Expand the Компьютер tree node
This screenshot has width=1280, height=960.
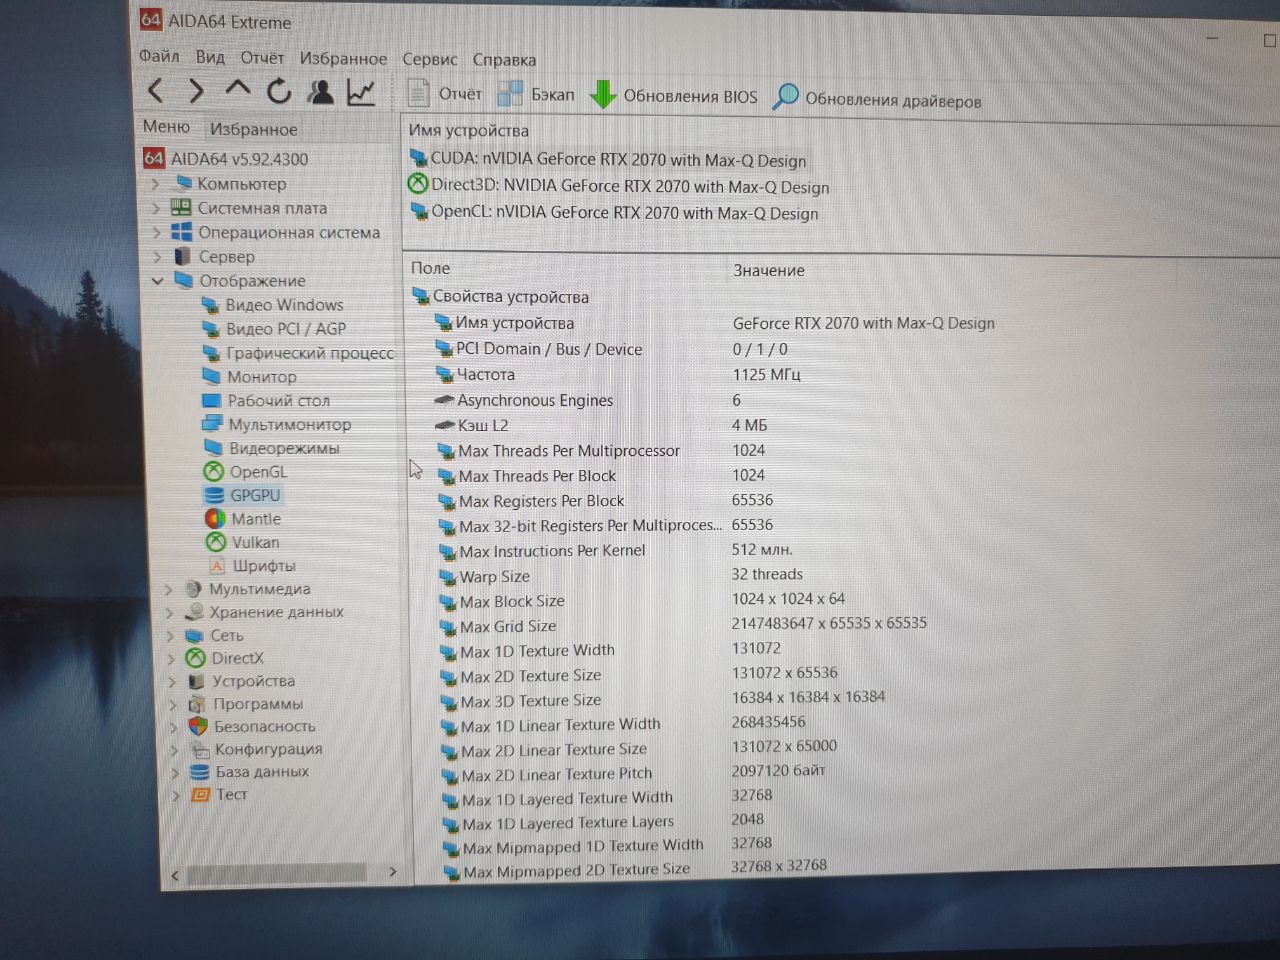[155, 184]
